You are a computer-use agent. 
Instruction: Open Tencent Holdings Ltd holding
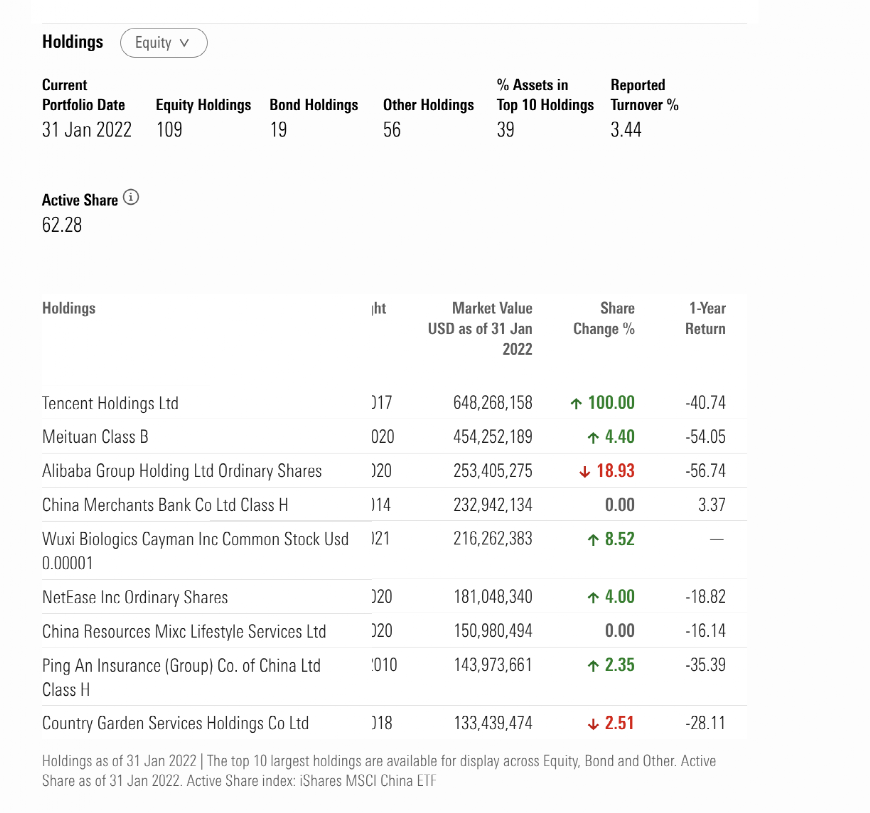pyautogui.click(x=110, y=403)
